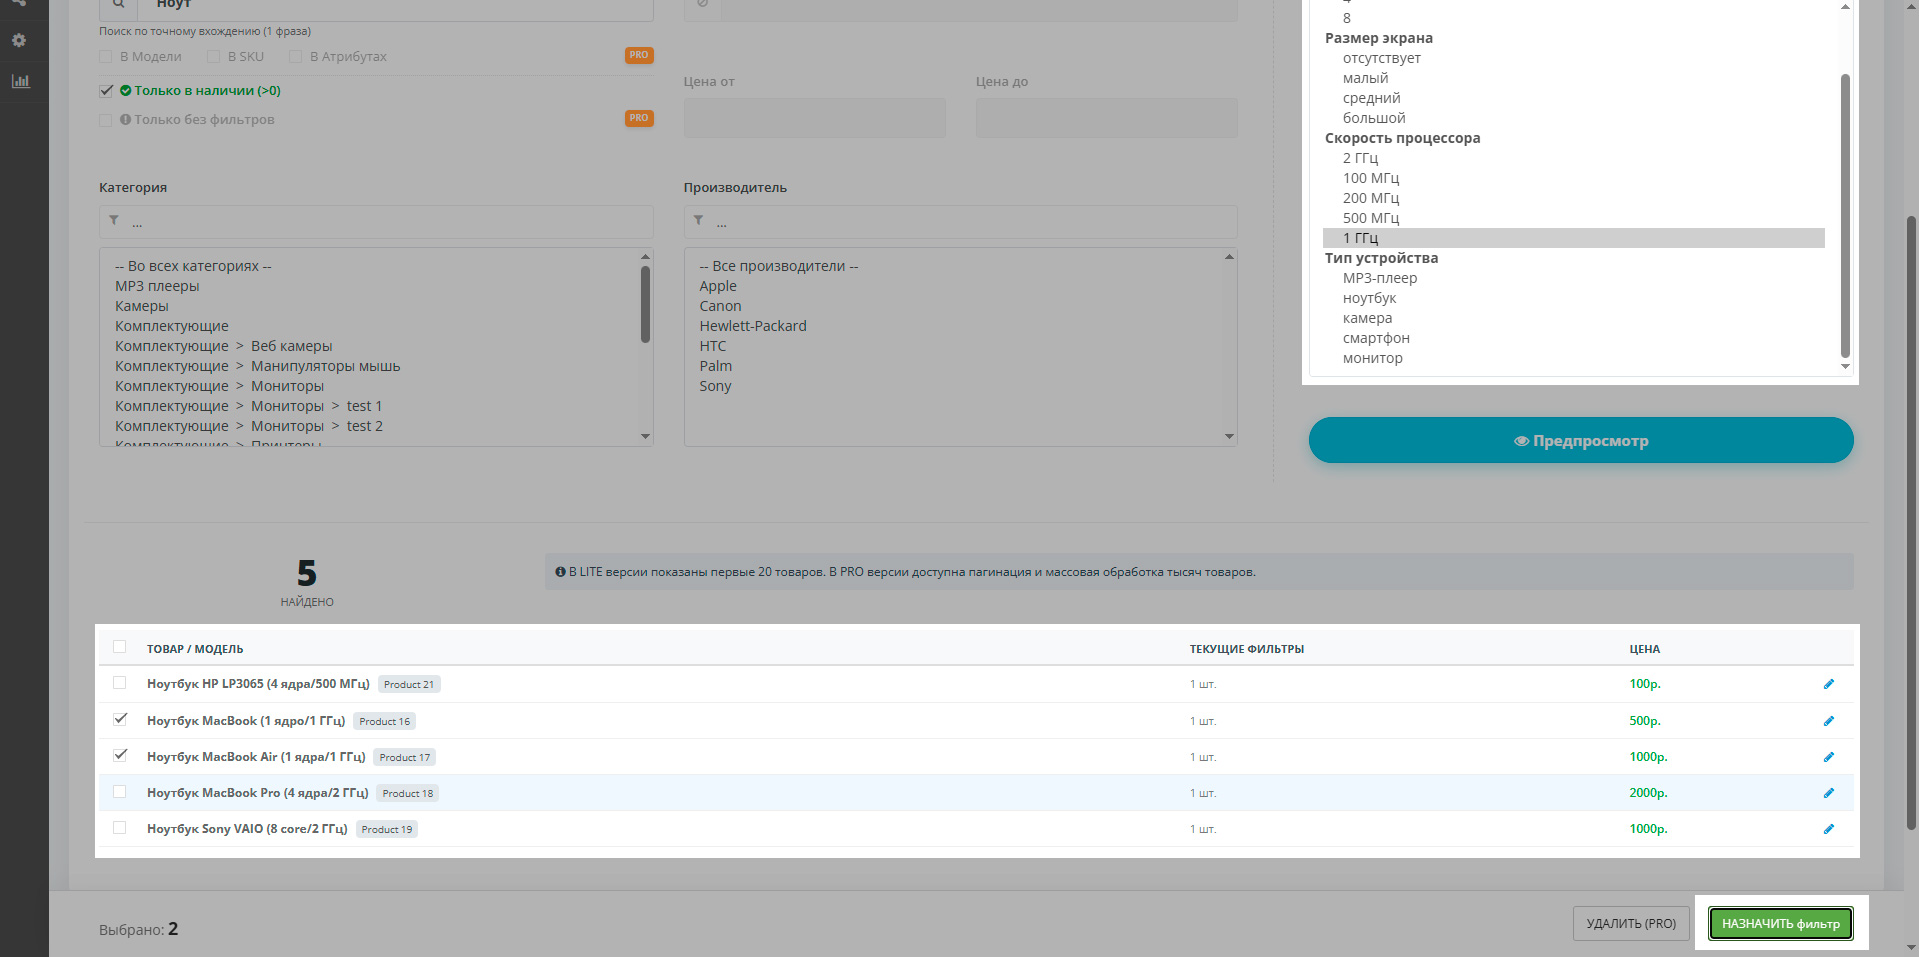Click НАЗНАЧИТЬ фильтр button
This screenshot has width=1919, height=957.
coord(1780,924)
